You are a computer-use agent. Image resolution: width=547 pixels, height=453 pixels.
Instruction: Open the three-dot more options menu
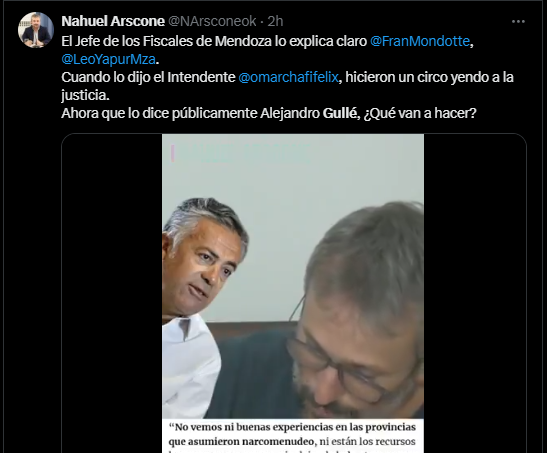(518, 22)
